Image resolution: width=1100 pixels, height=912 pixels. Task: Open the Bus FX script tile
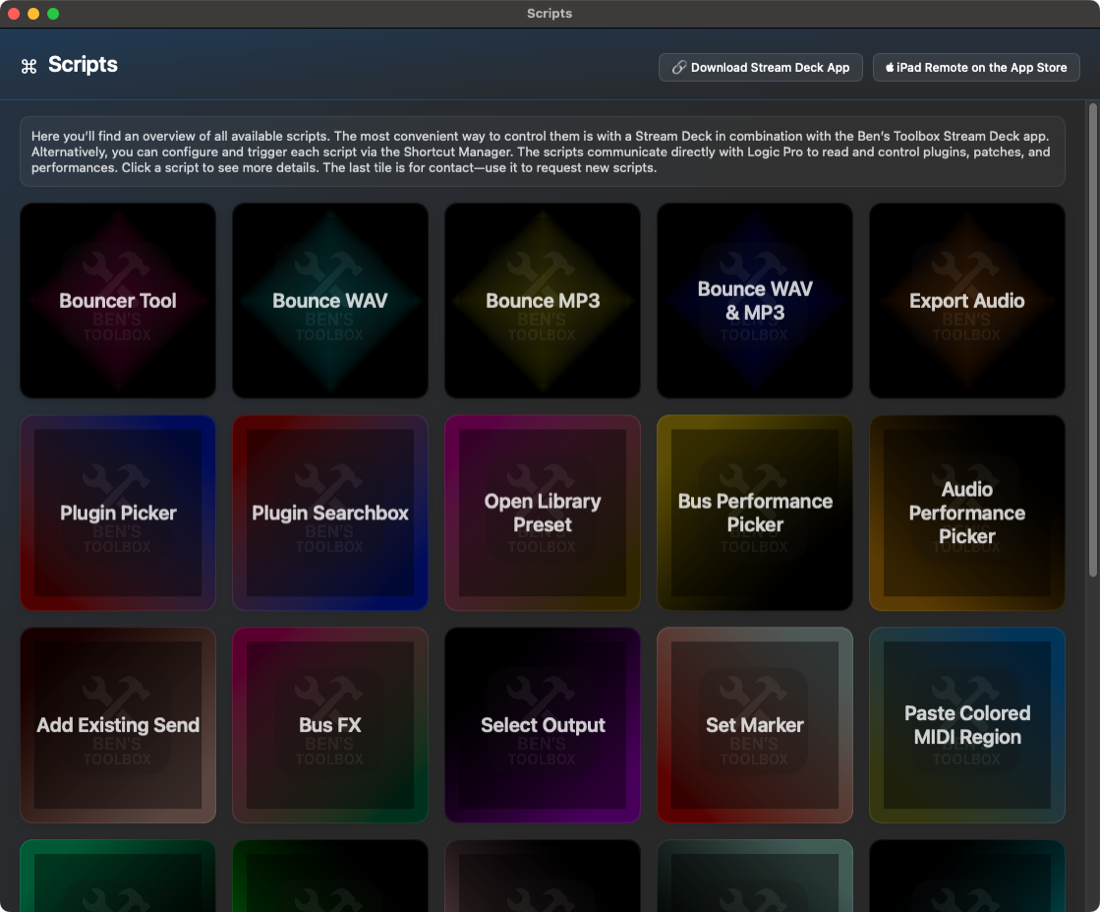point(330,725)
